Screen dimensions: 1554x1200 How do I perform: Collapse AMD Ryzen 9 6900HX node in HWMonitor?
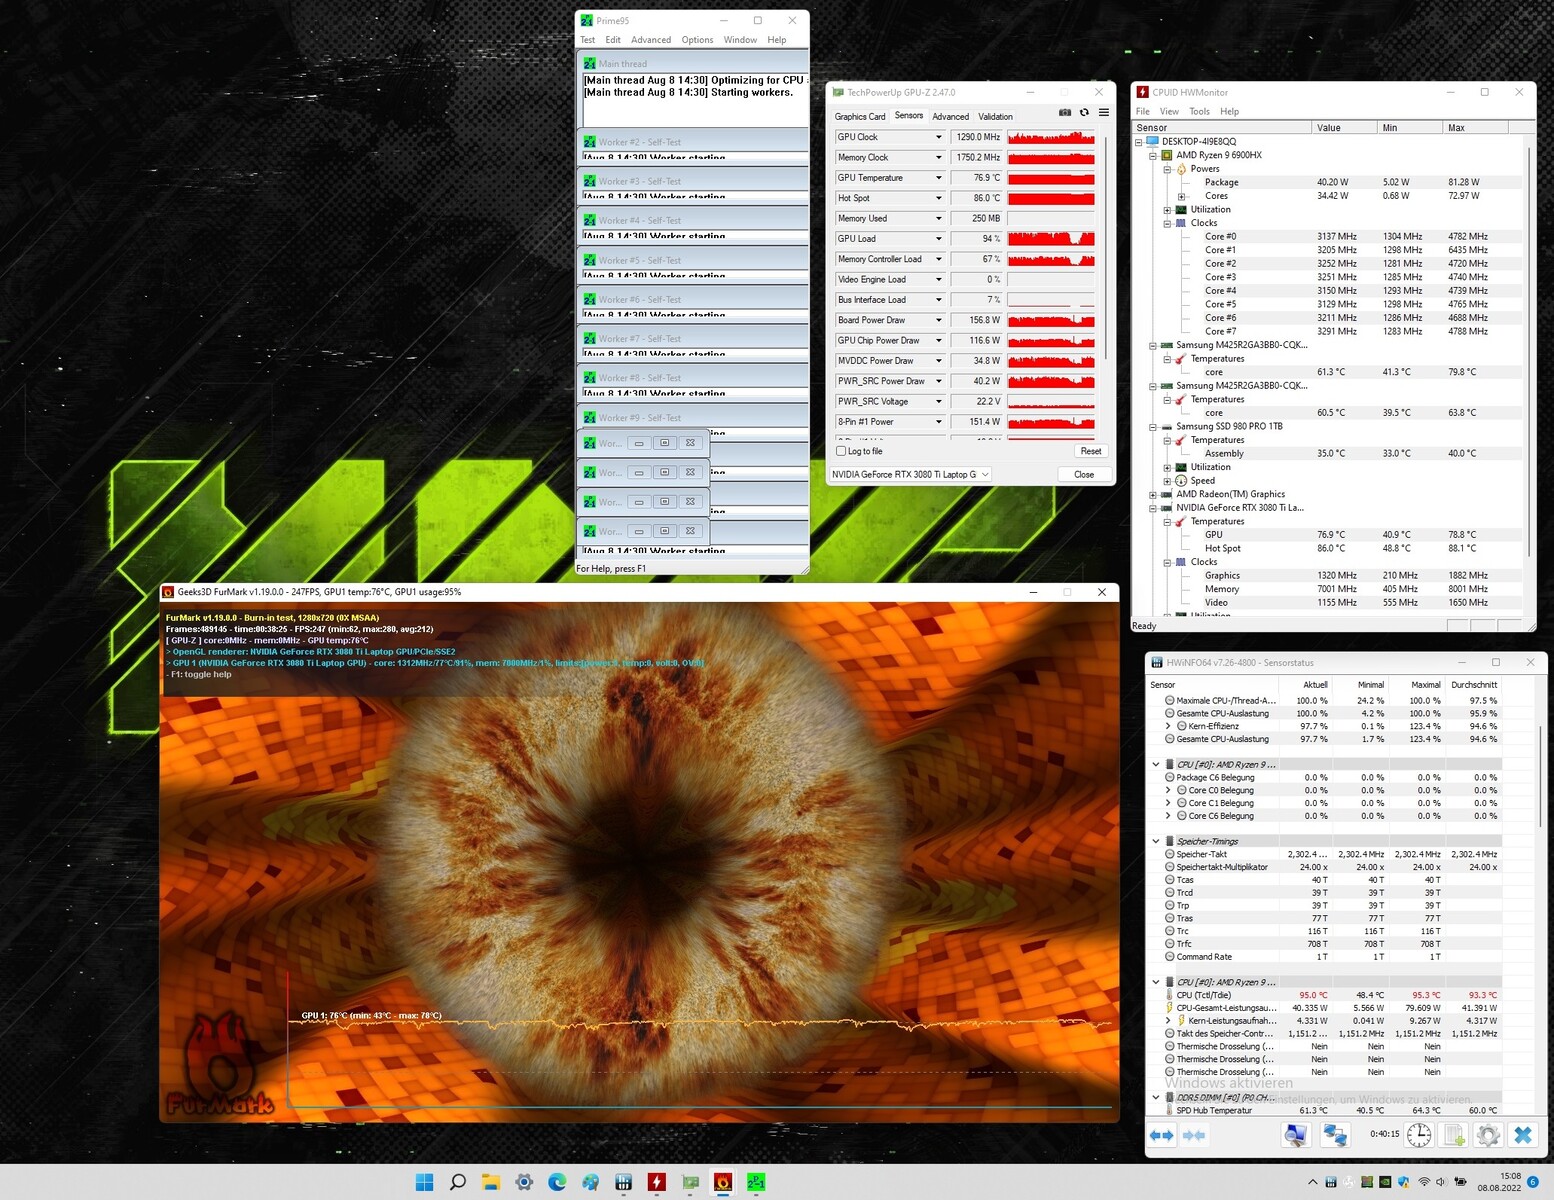click(x=1153, y=155)
